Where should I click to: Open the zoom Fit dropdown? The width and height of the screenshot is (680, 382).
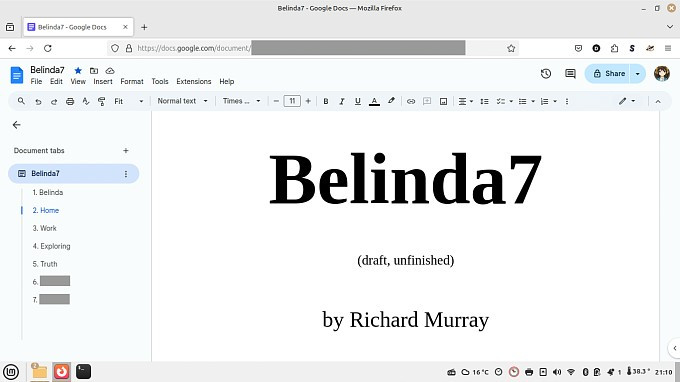pos(128,101)
